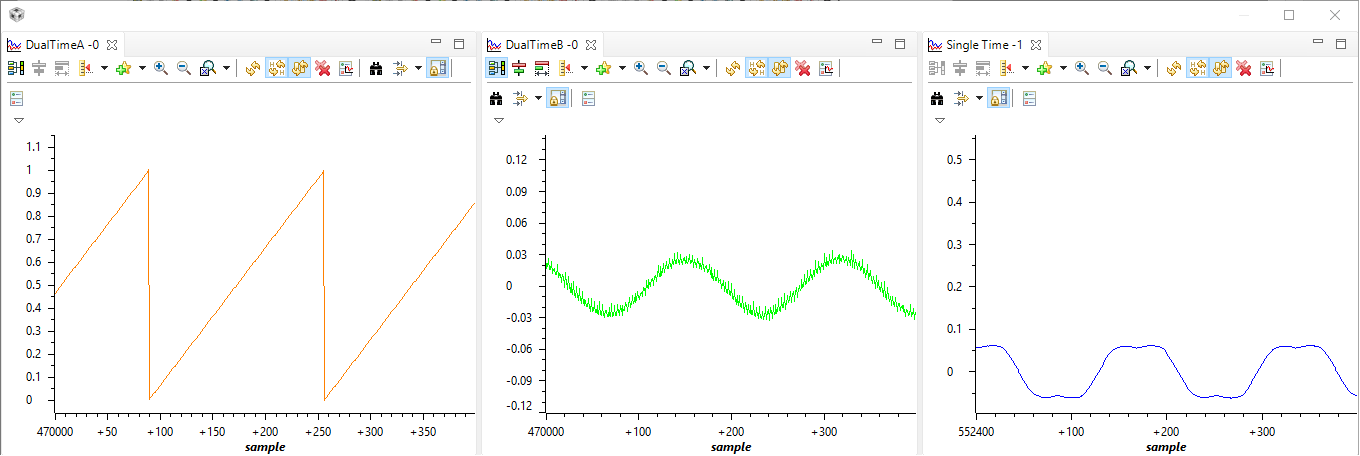Open the zoom reset dropdown arrow in DualTimeB
1360x456 pixels.
[x=706, y=68]
